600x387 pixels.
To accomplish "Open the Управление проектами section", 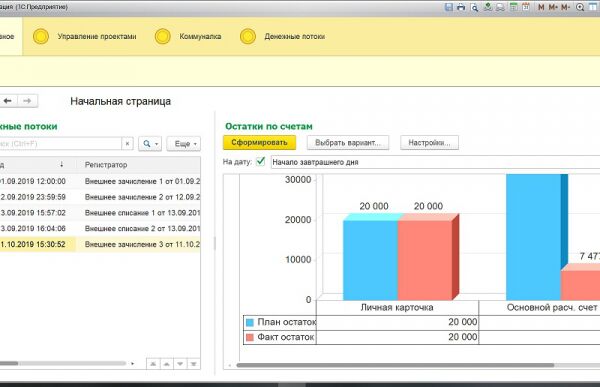I will (97, 36).
